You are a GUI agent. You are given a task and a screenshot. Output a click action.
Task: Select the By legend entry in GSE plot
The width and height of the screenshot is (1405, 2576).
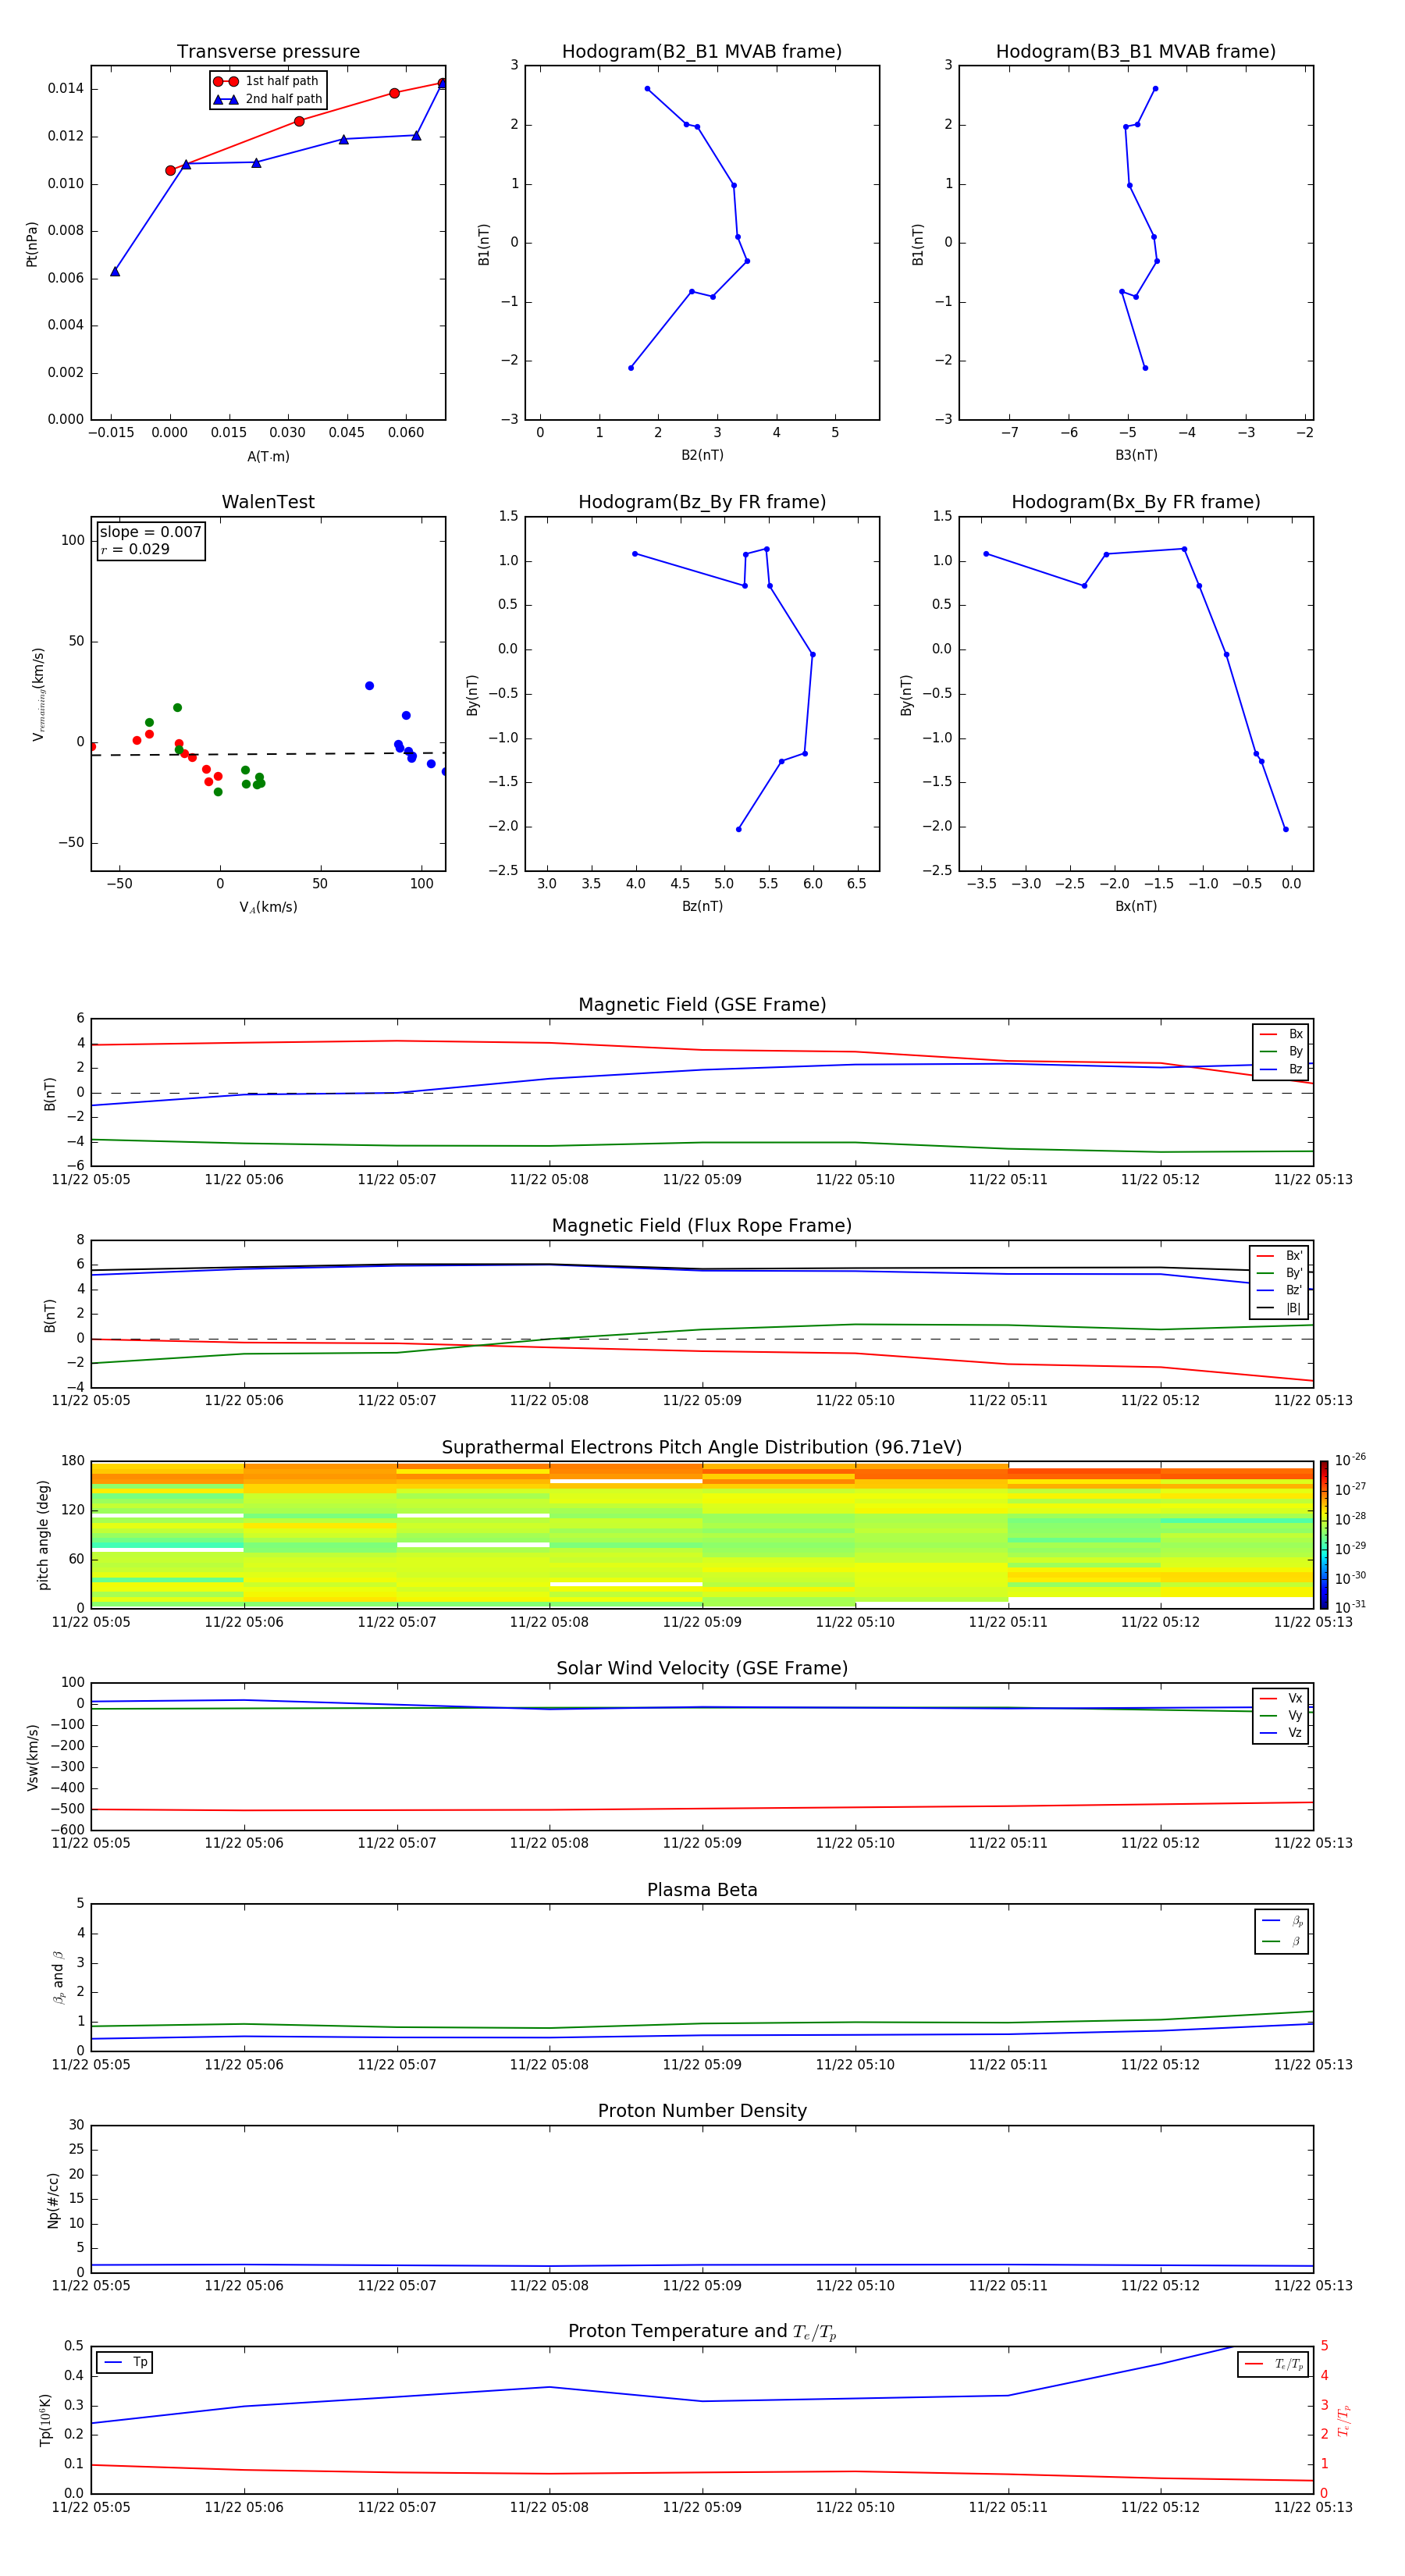click(x=1281, y=1051)
